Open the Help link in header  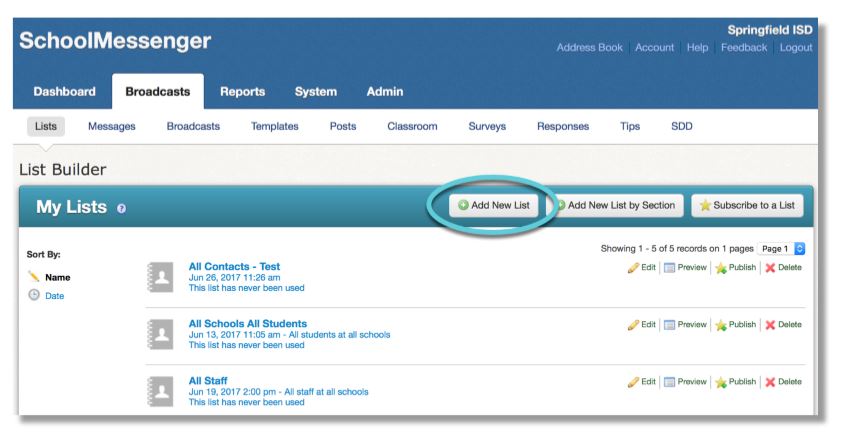click(697, 48)
